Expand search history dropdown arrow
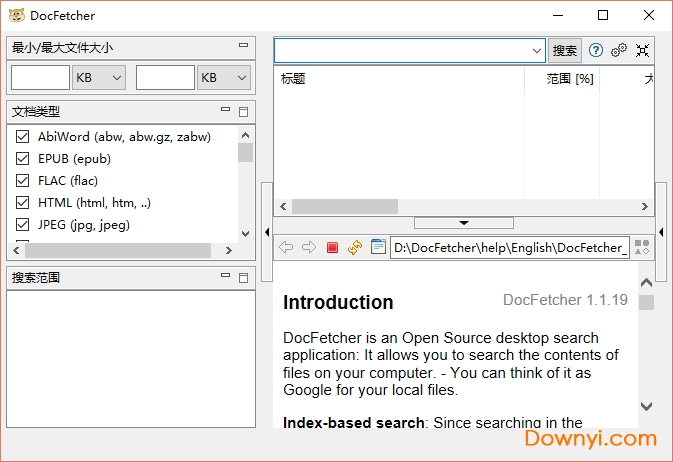Screen dimensions: 673x462 pos(537,51)
